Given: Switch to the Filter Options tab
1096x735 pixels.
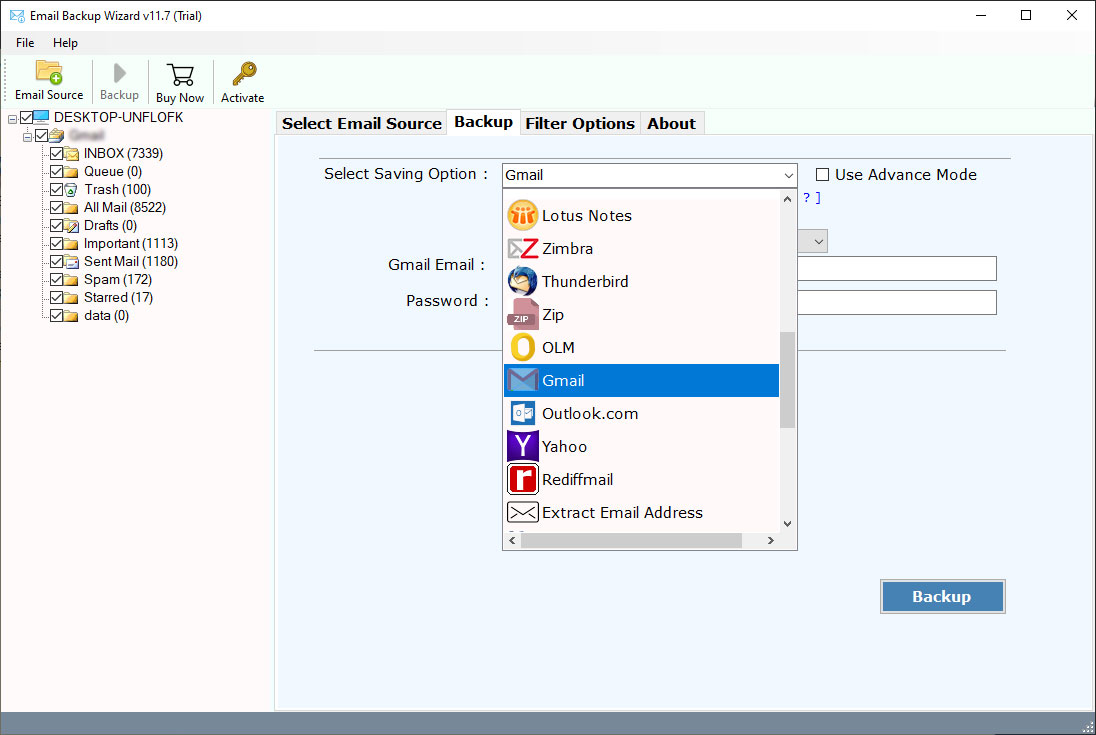Looking at the screenshot, I should click(580, 124).
